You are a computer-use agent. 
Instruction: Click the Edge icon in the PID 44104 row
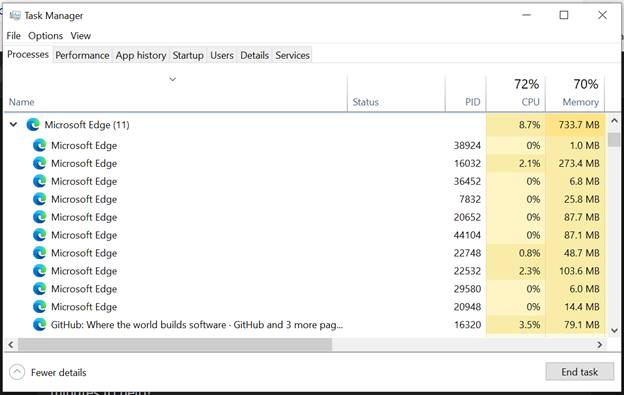39,235
